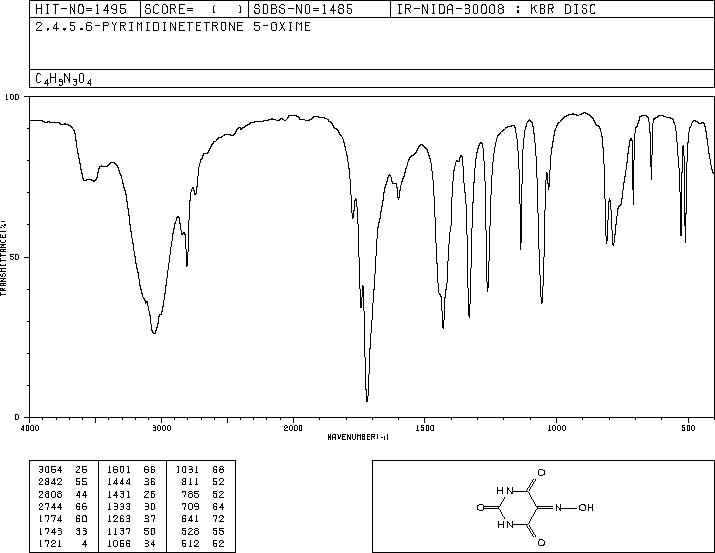
Task: Click the TRANSMITTANCE axis title
Action: [3, 257]
